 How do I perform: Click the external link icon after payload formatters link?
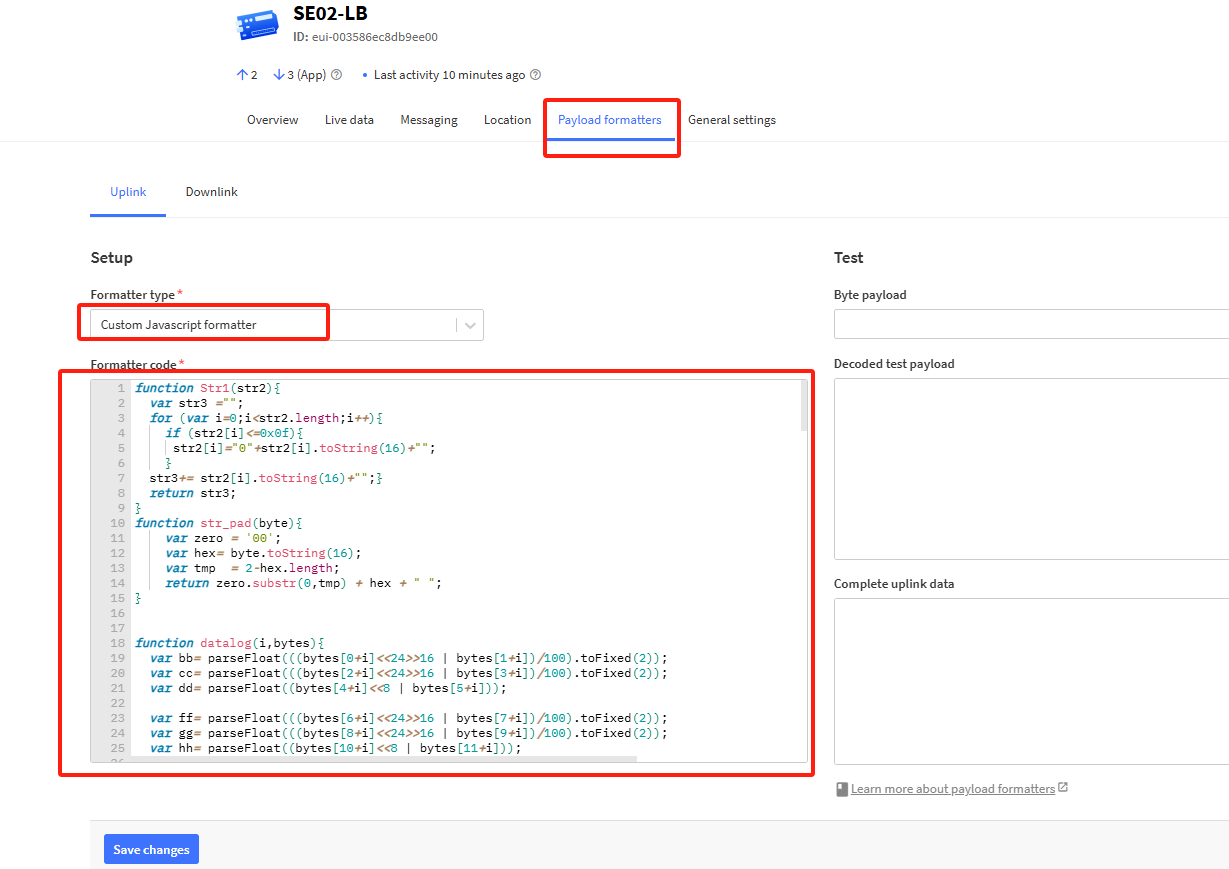[x=1063, y=788]
